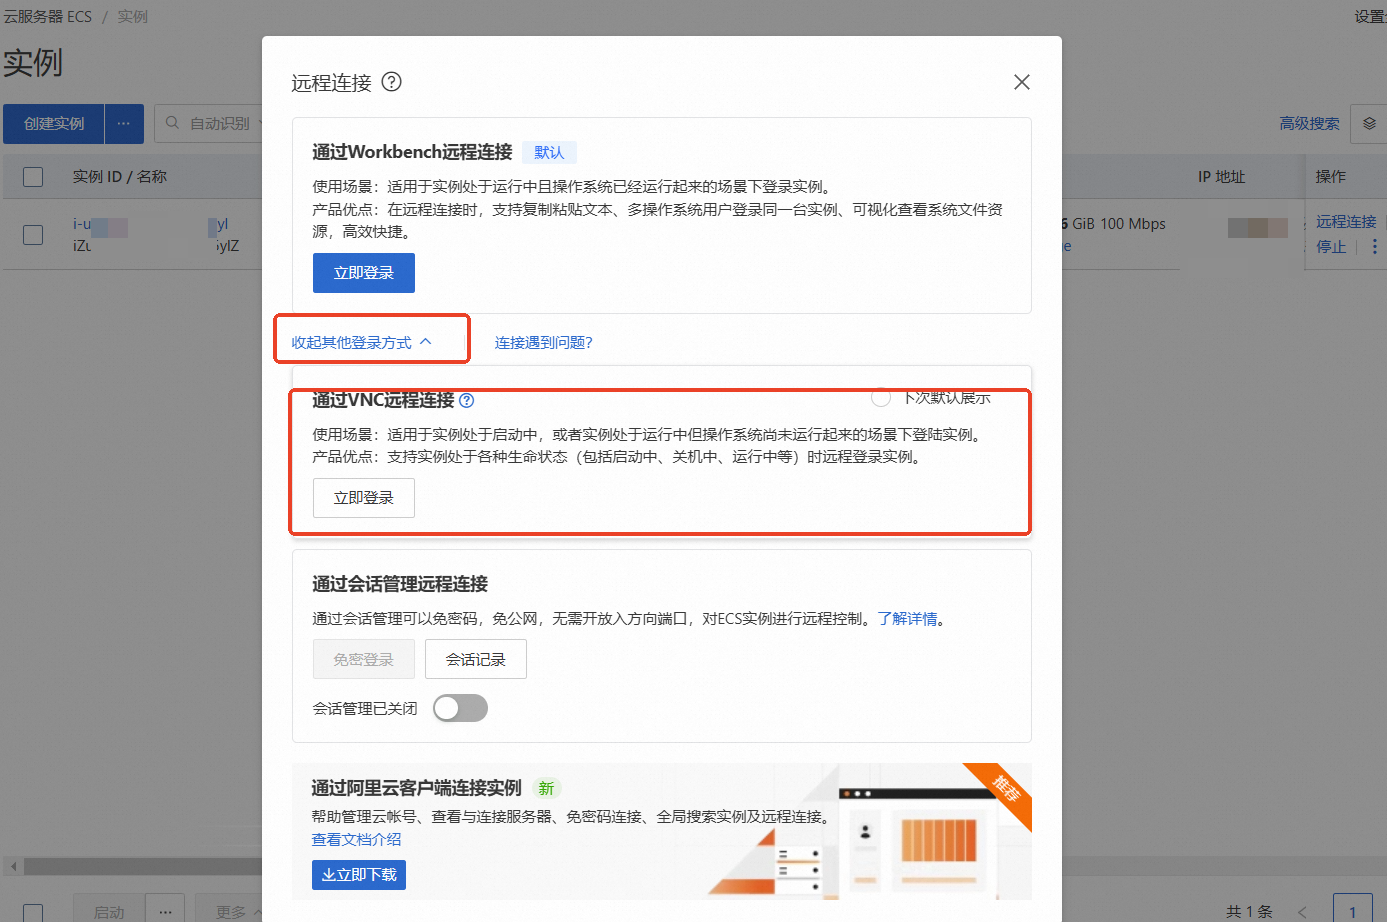
Task: Click 立即登录 under VNC remote connection
Action: (364, 498)
